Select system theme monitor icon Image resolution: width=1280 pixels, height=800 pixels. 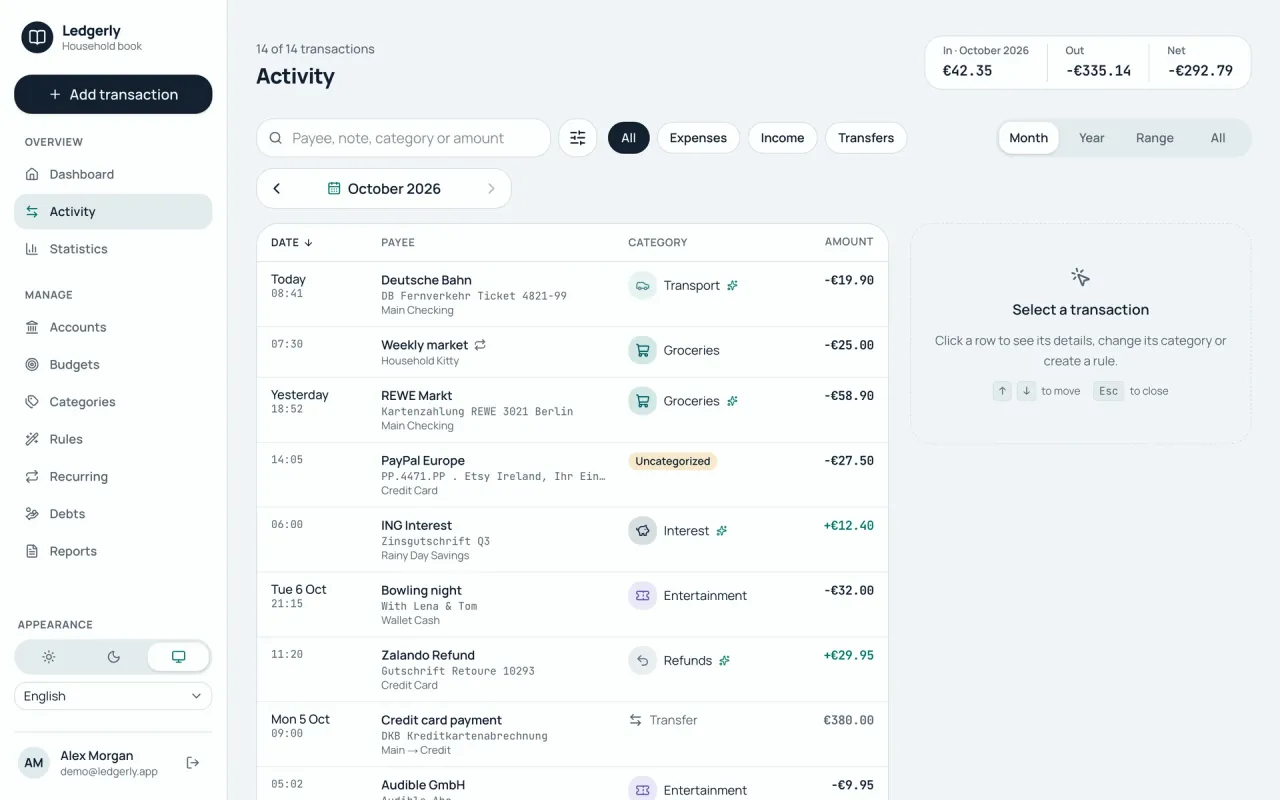pyautogui.click(x=178, y=657)
